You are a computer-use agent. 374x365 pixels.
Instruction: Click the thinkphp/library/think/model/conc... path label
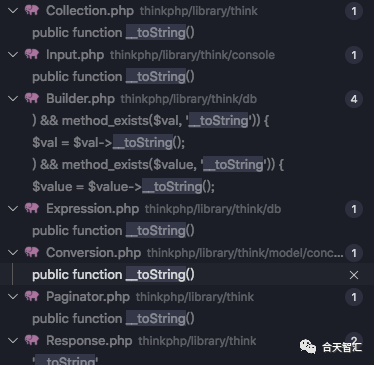(x=245, y=253)
